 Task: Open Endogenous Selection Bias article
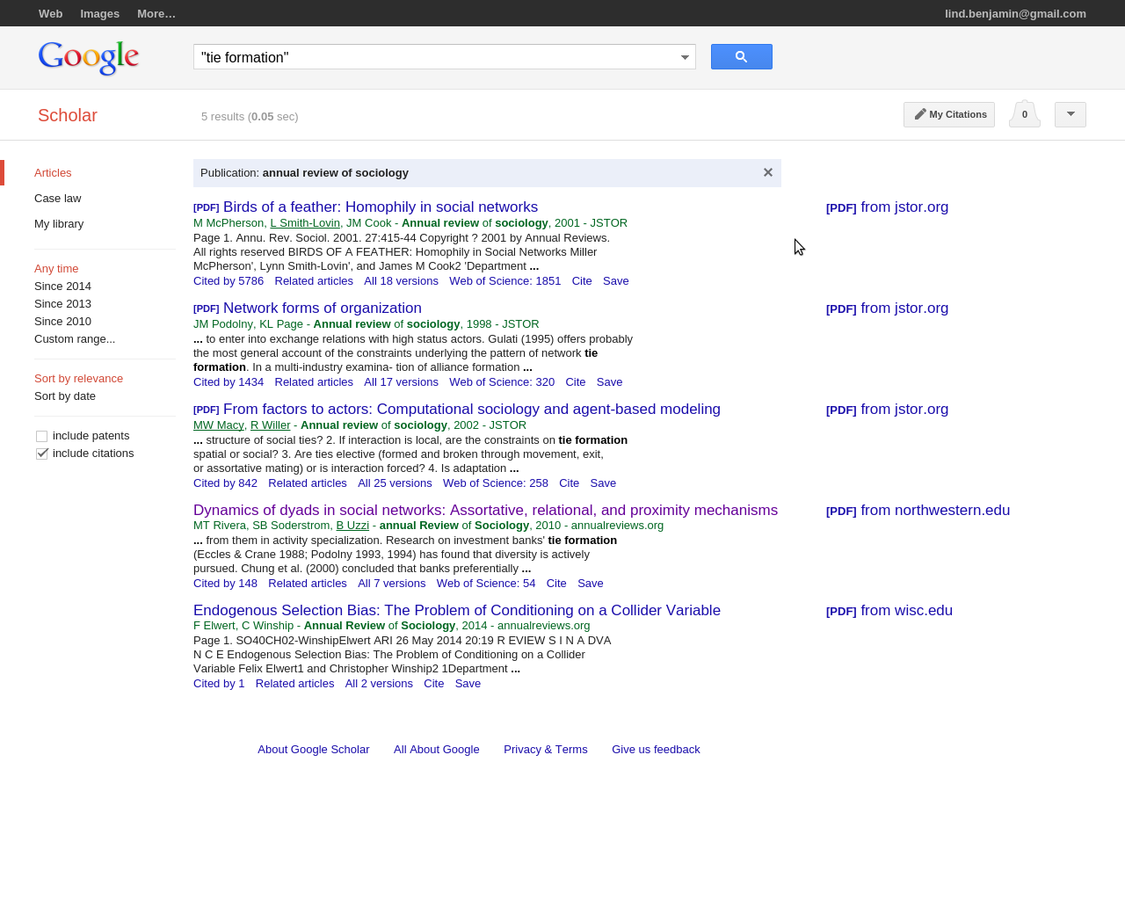456,610
